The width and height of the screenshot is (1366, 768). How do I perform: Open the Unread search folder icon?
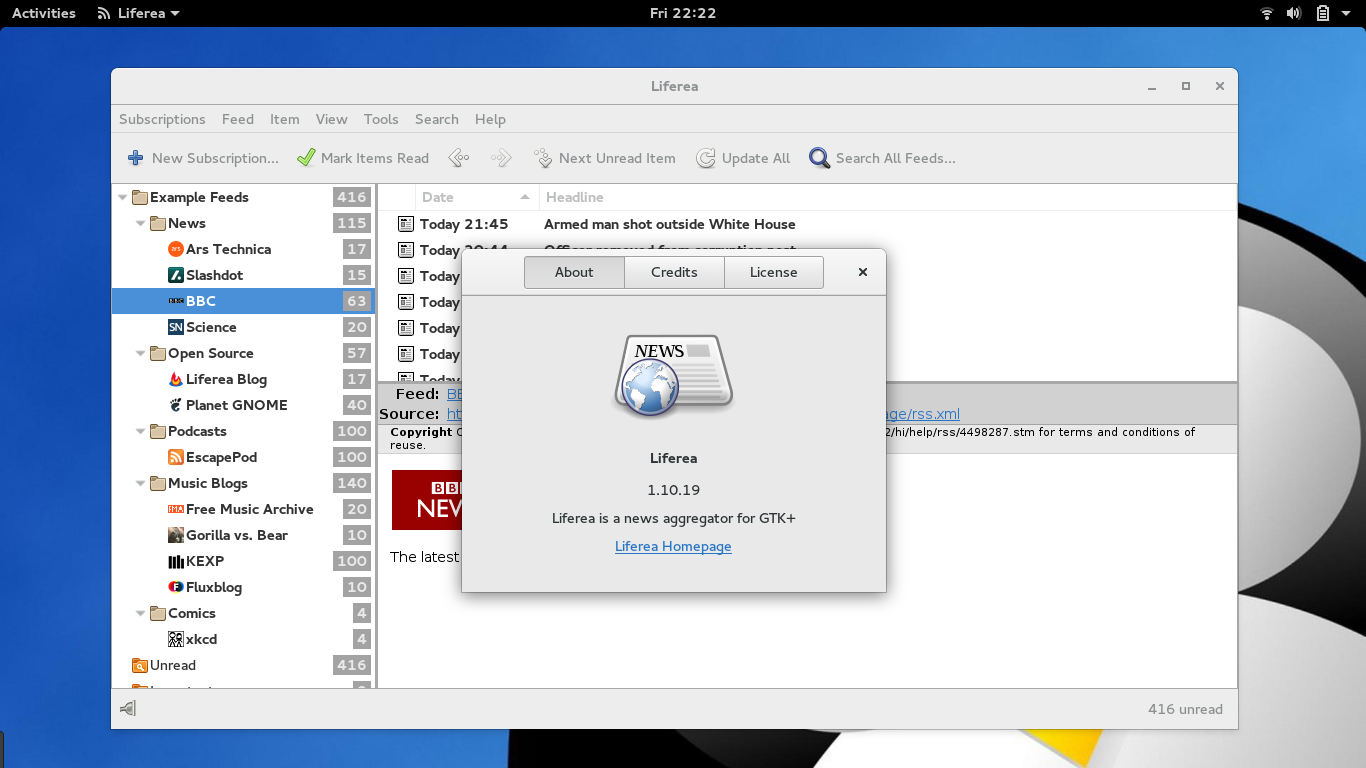tap(140, 665)
